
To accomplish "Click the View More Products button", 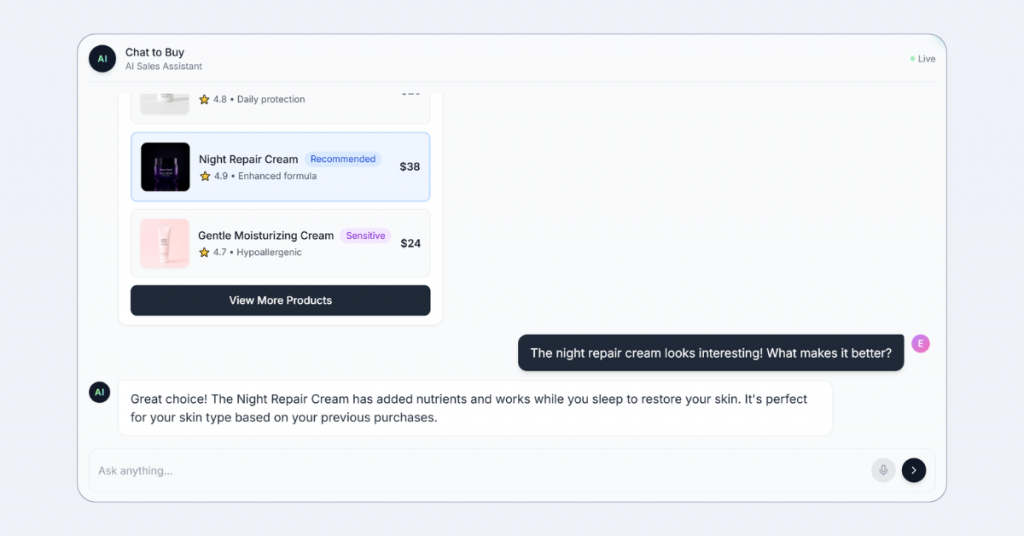I will [x=280, y=300].
